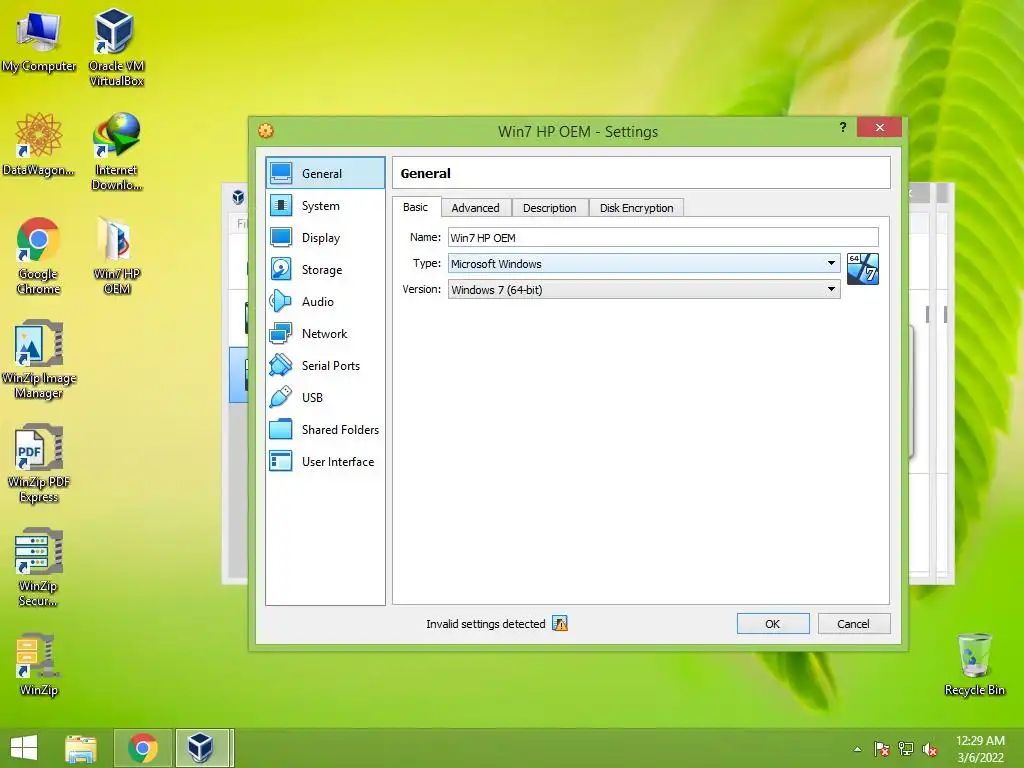Select the DataWagon desktop shortcut
Screen dimensions: 1024x768
[38, 144]
